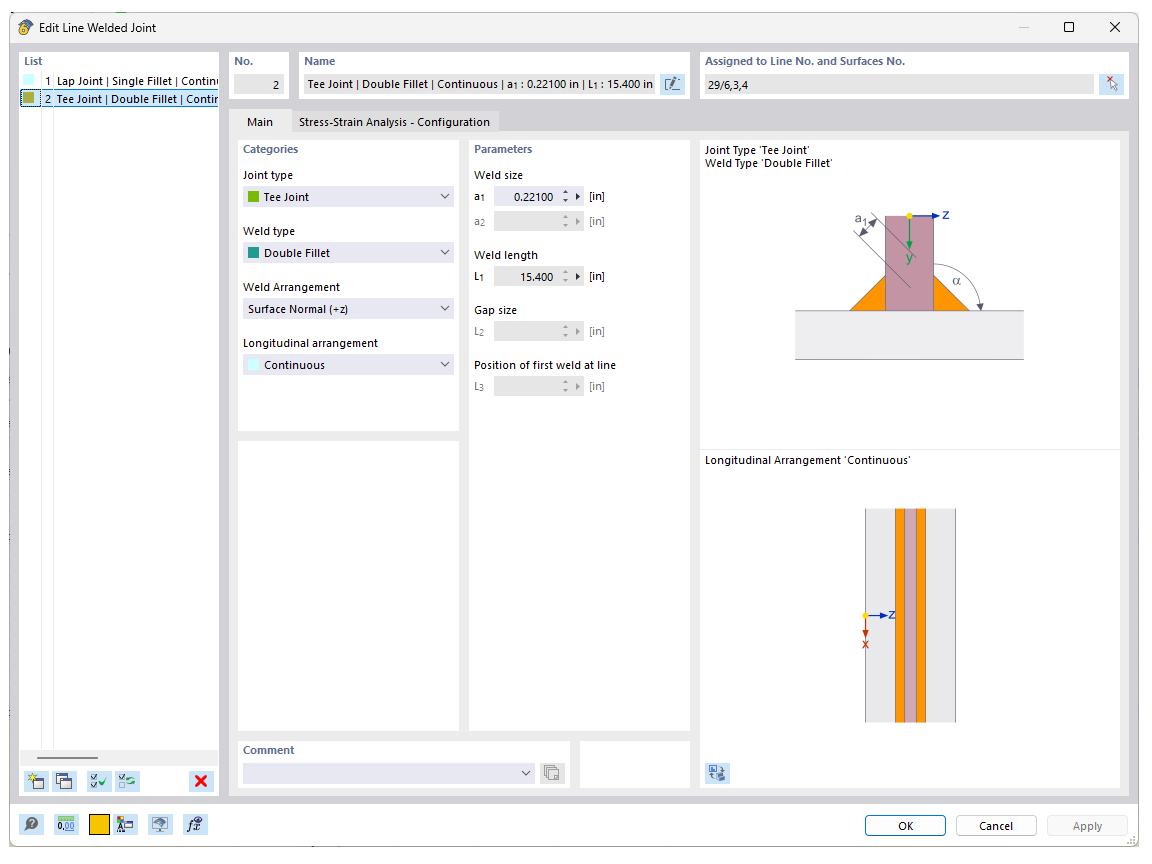Image resolution: width=1152 pixels, height=864 pixels.
Task: Invert the welded joint selection
Action: coord(126,781)
